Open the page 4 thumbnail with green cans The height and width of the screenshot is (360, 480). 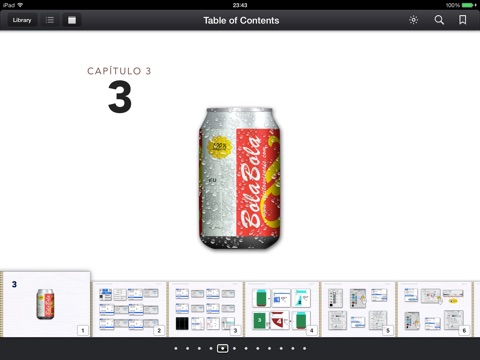282,309
